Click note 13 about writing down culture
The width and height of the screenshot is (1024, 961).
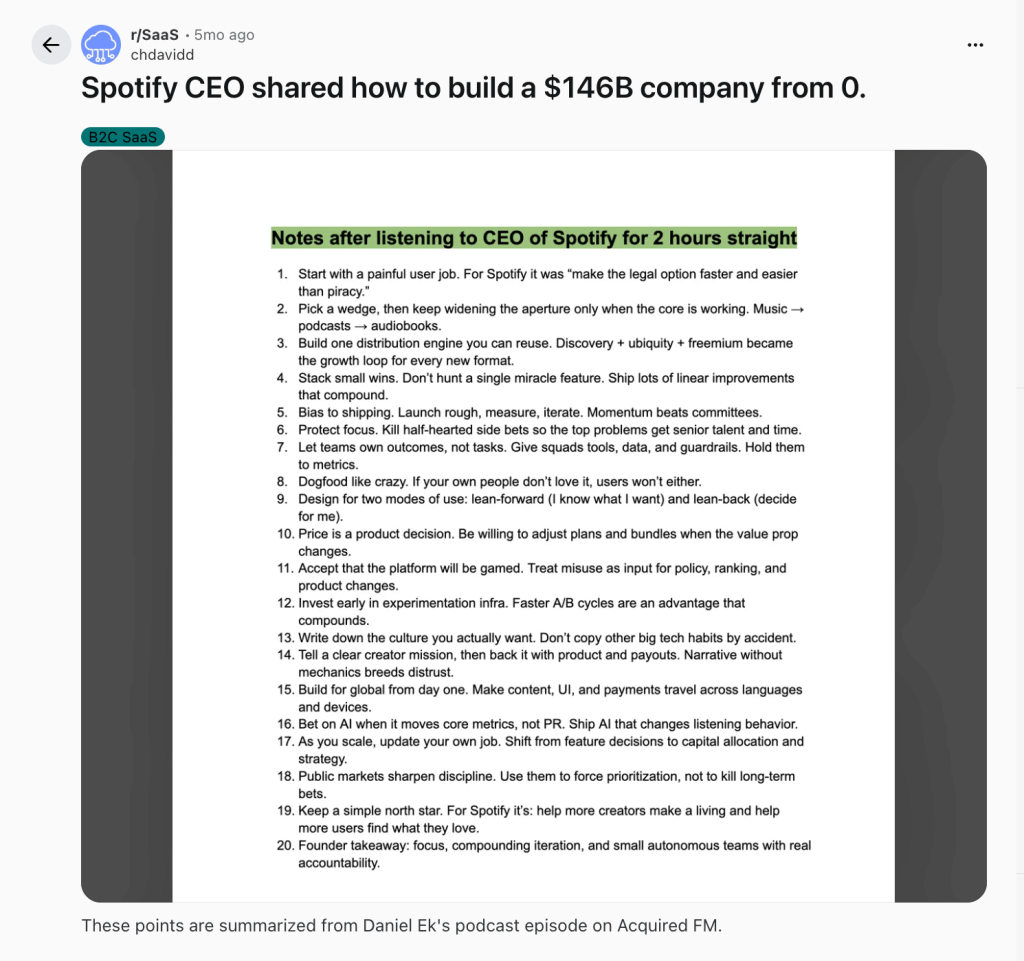point(546,638)
